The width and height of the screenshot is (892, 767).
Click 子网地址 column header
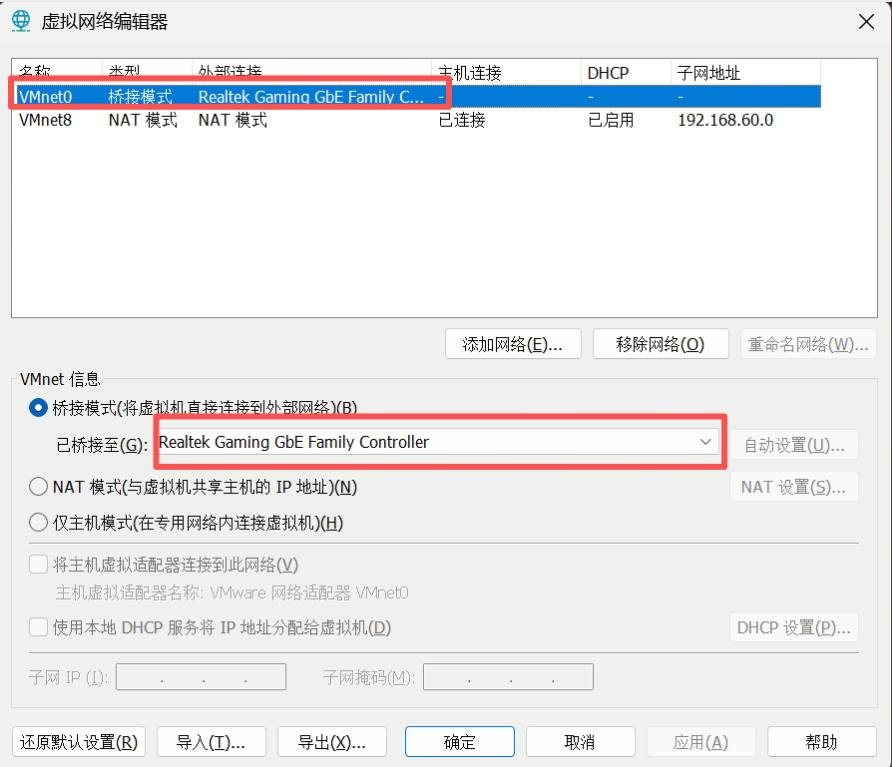745,73
